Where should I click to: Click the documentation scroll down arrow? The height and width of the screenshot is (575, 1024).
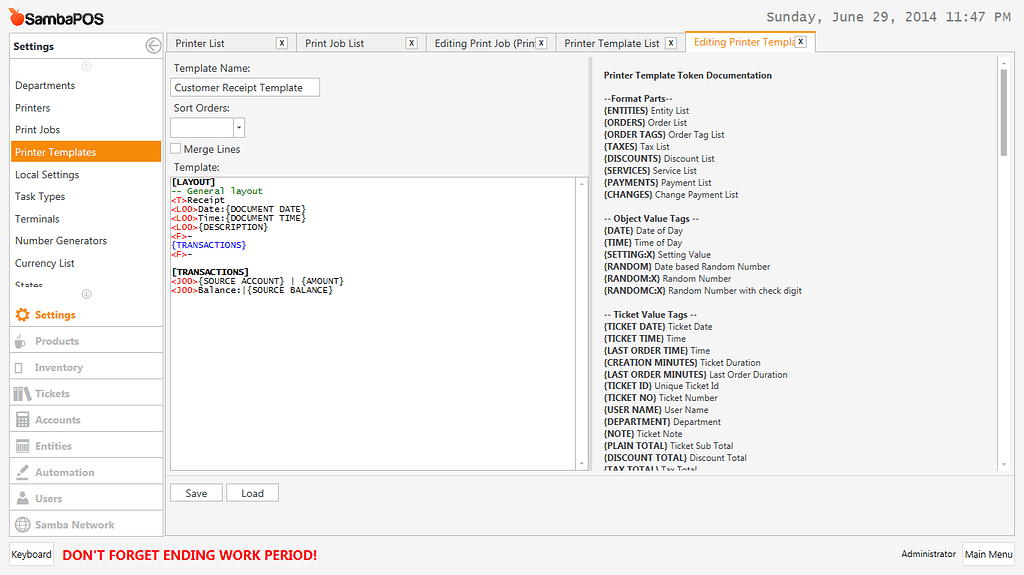1004,465
